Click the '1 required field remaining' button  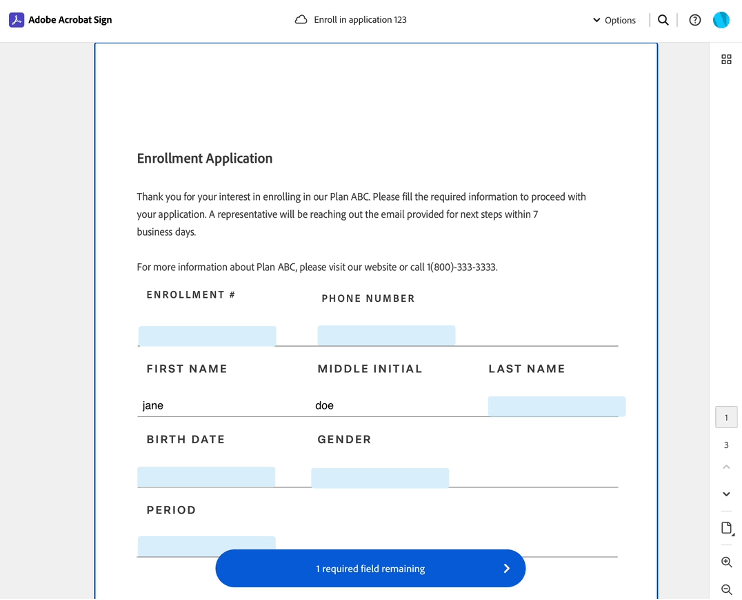(370, 568)
